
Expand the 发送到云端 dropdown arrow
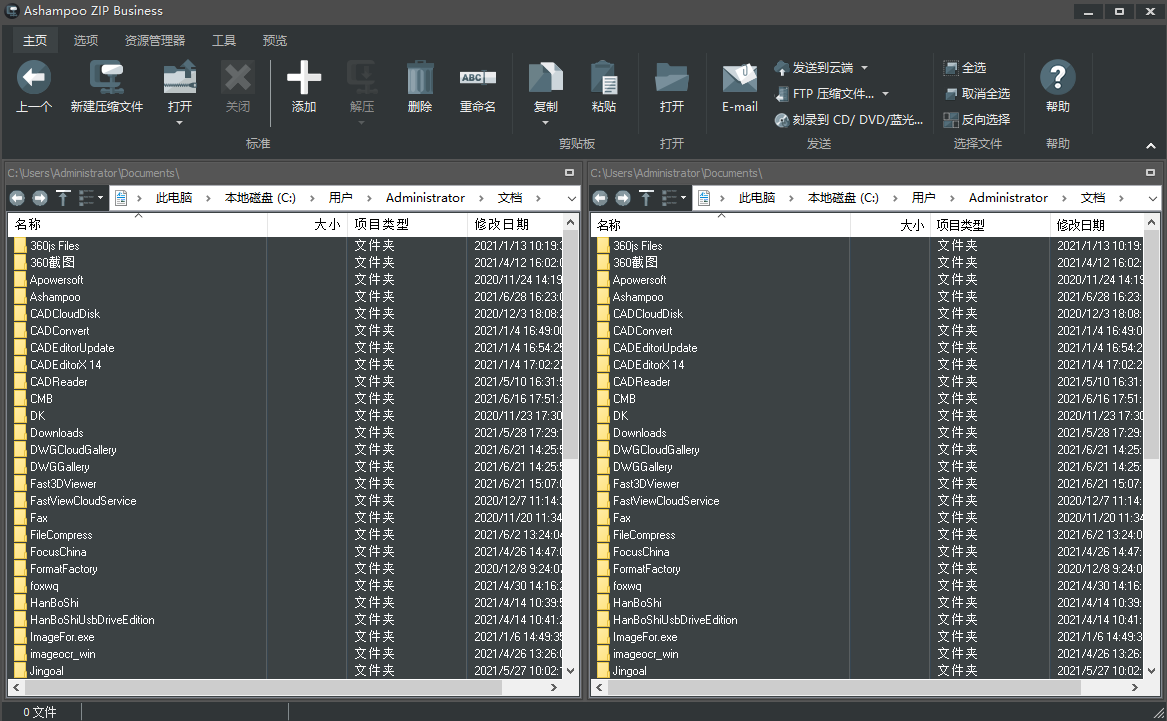[x=864, y=68]
